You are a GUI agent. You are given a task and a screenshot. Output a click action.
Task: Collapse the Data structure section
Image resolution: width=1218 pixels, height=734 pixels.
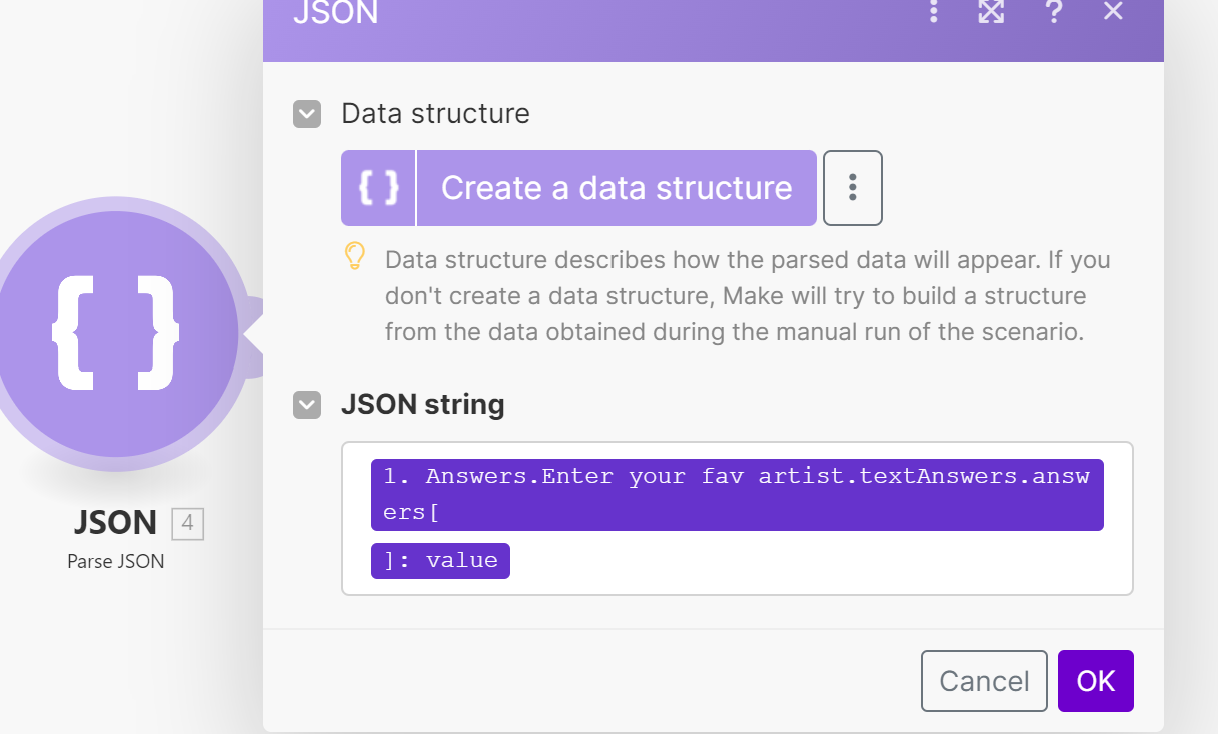(307, 114)
